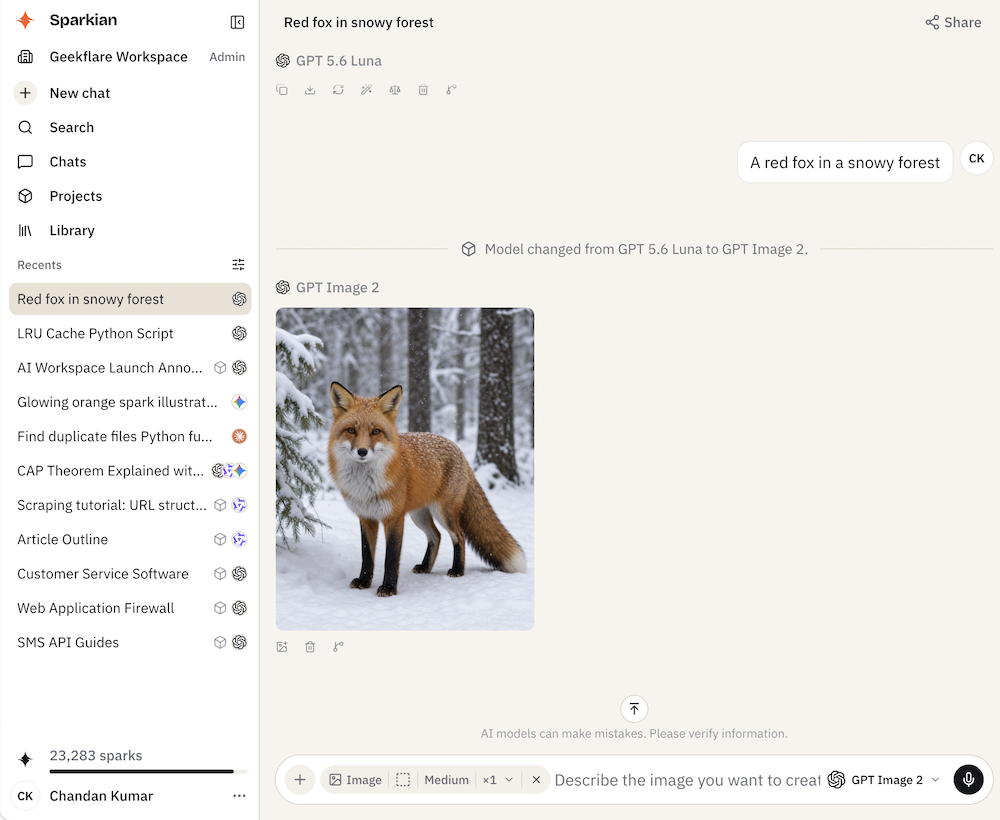Toggle the Image mode chip in composer
Screen dimensions: 1000x820
tap(355, 780)
